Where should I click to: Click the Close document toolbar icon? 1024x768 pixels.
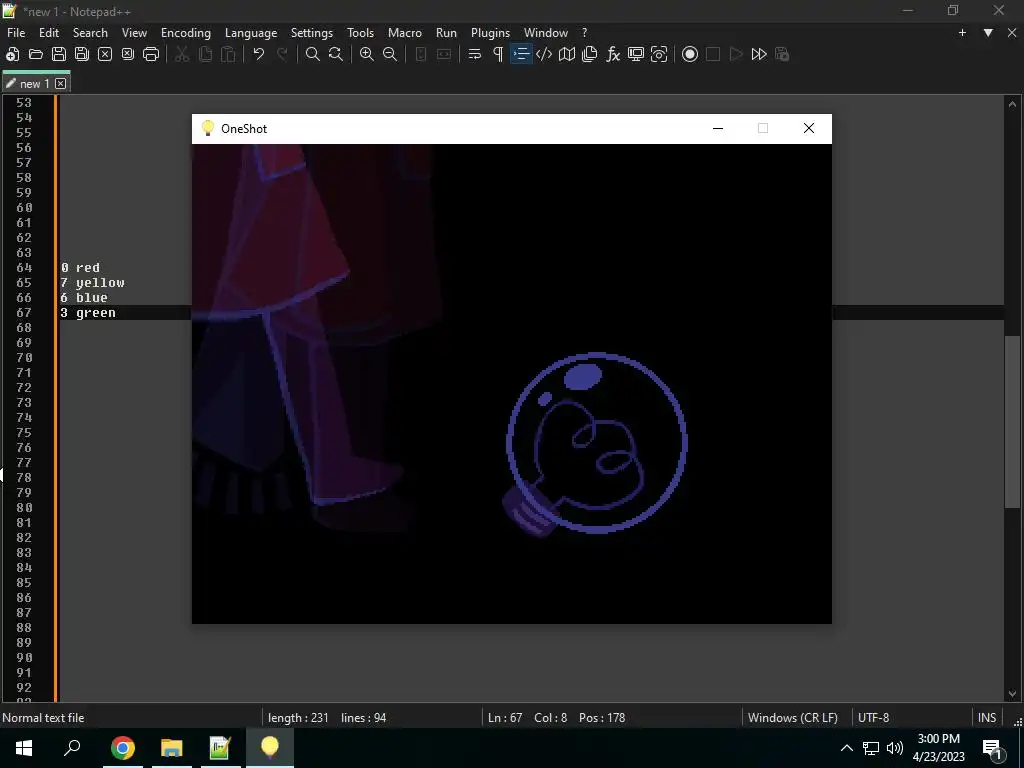(104, 54)
